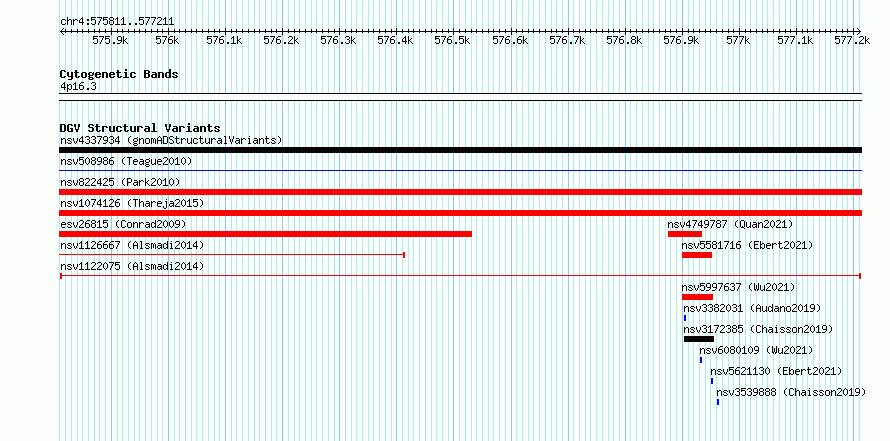
Task: Click the red nsv1074126 variant bar
Action: 460,213
